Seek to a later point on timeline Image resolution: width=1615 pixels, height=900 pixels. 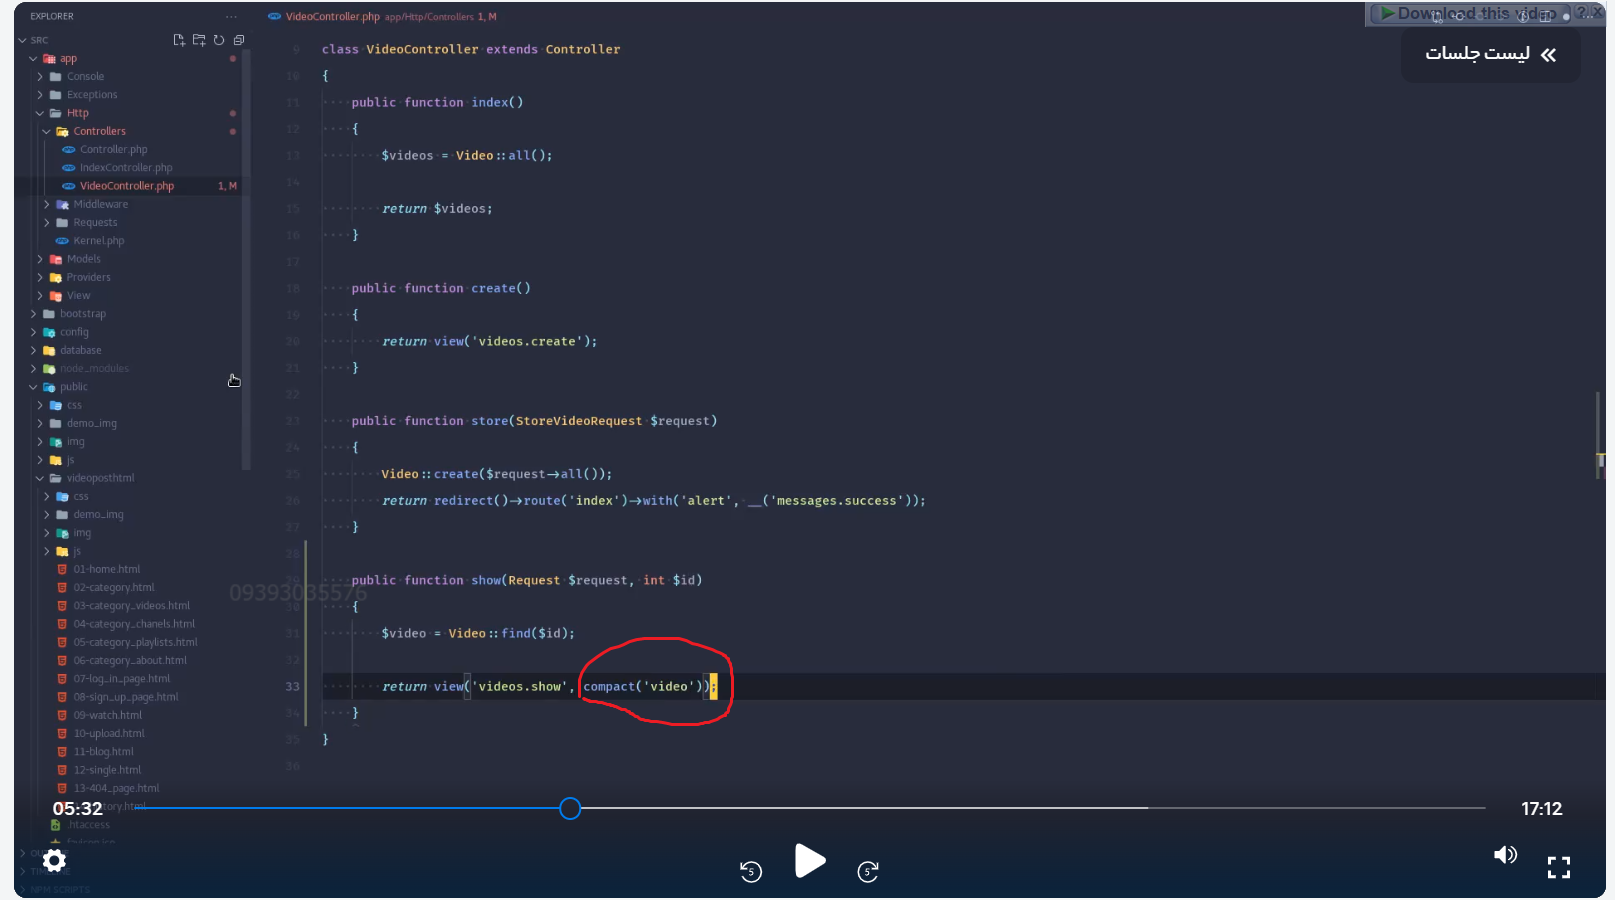click(1032, 808)
